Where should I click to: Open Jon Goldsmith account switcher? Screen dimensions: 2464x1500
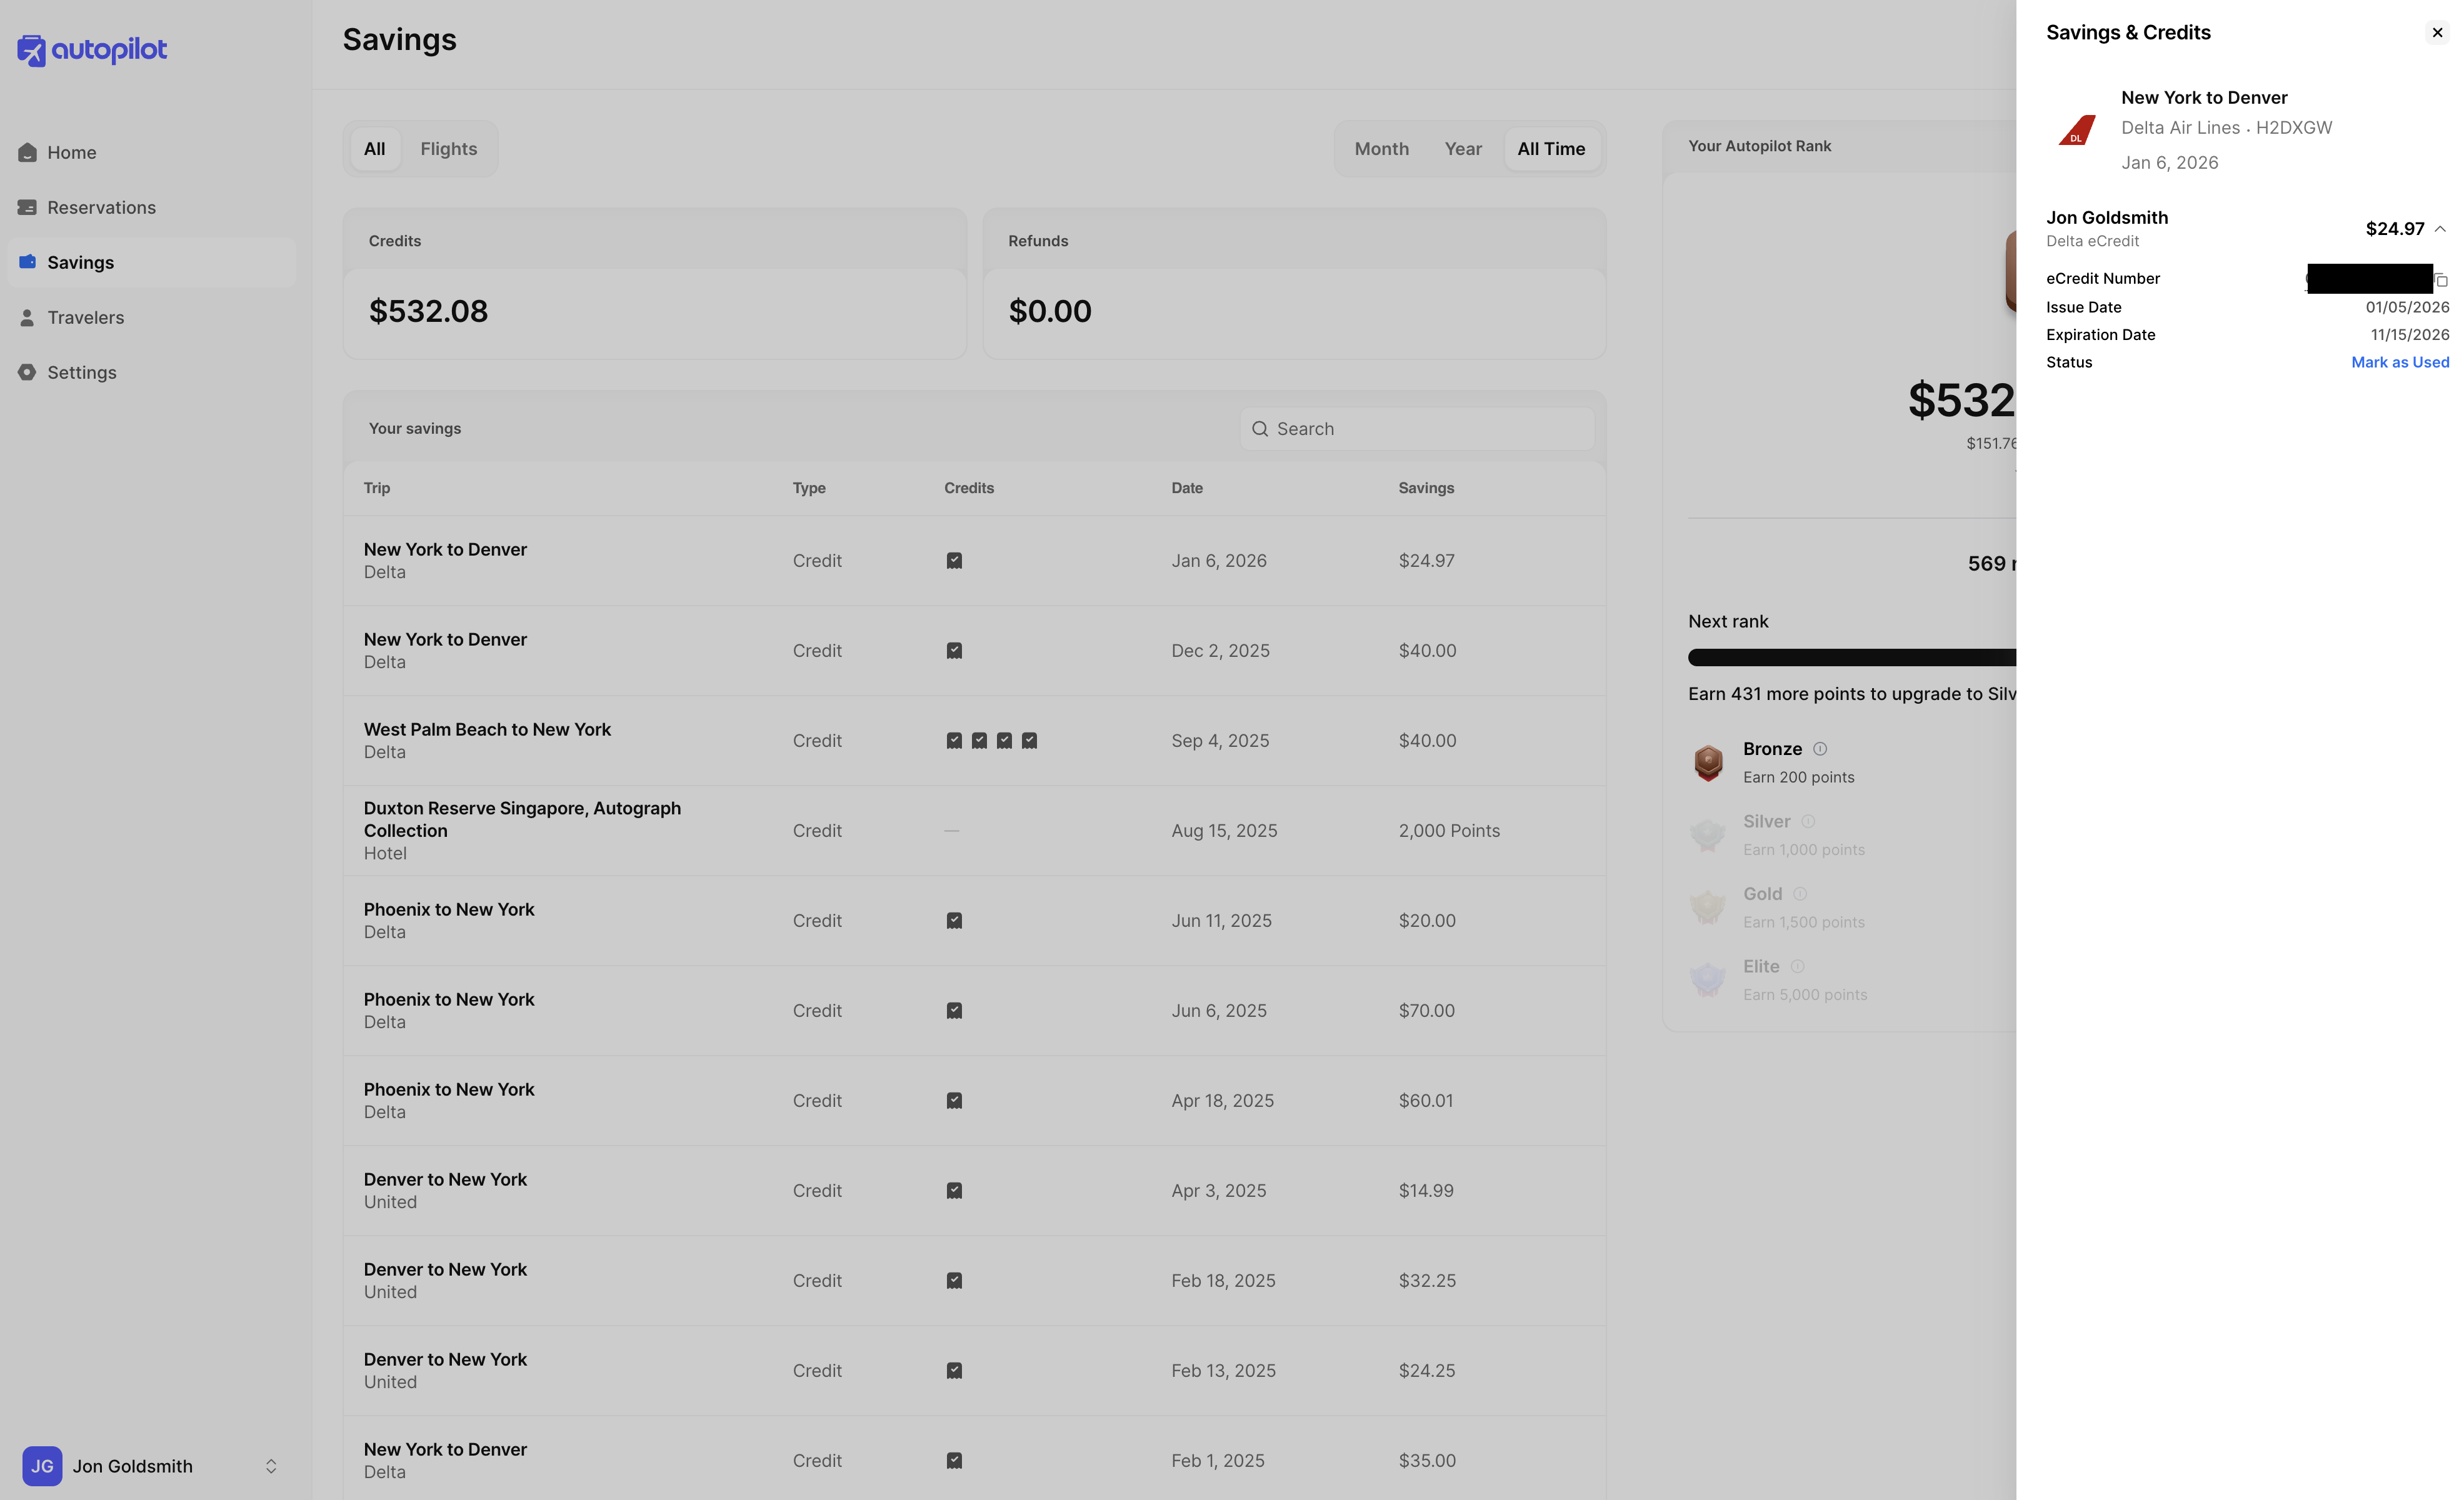point(270,1466)
